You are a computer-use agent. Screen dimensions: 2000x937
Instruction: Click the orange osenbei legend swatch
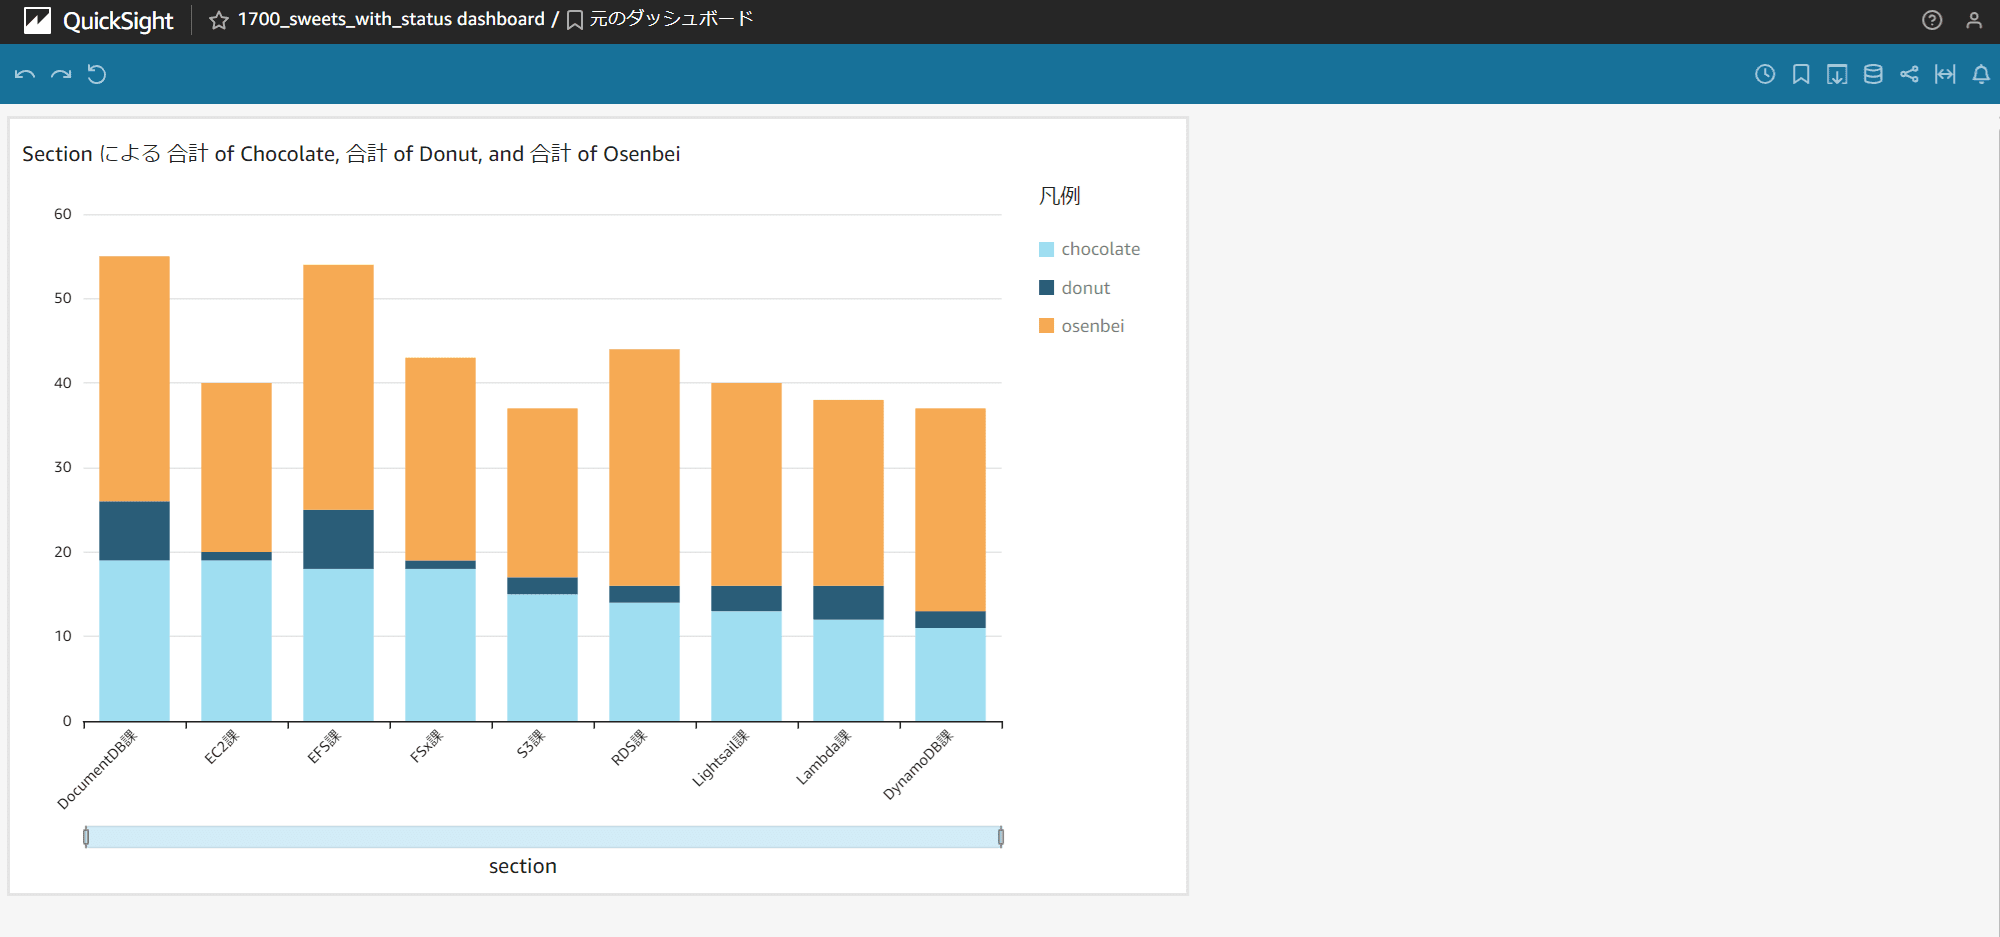point(1046,326)
